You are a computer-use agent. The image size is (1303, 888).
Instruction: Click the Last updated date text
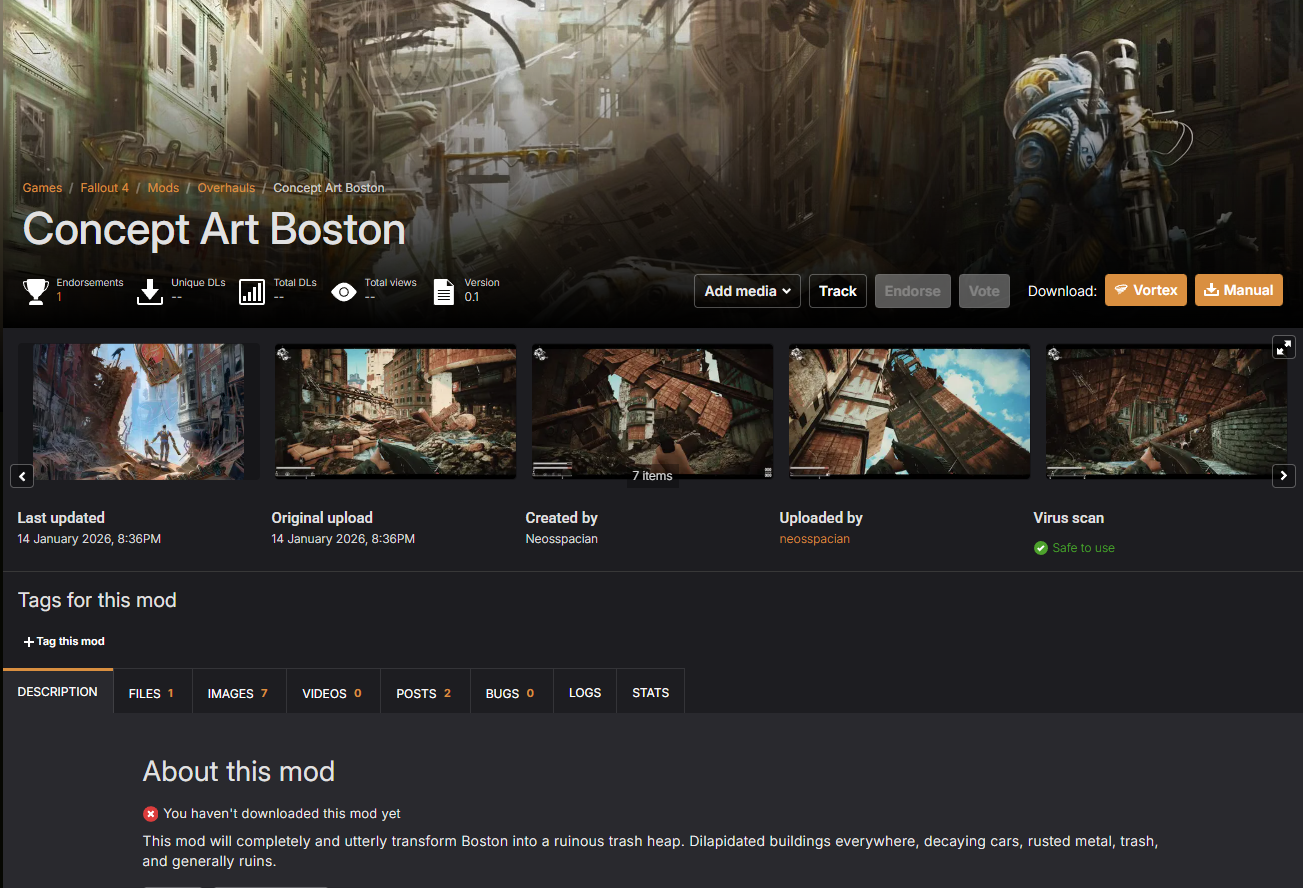coord(89,539)
